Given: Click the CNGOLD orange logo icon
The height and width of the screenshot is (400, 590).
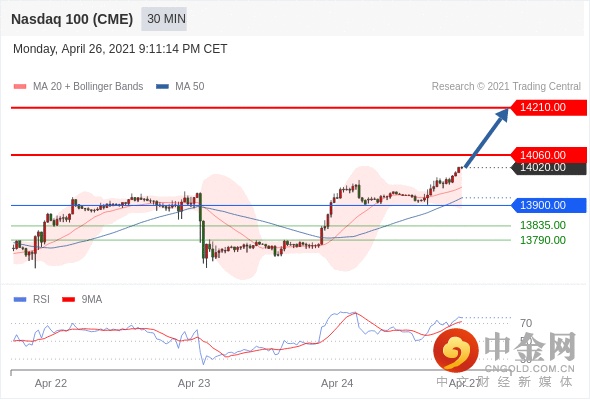Looking at the screenshot, I should pyautogui.click(x=456, y=350).
